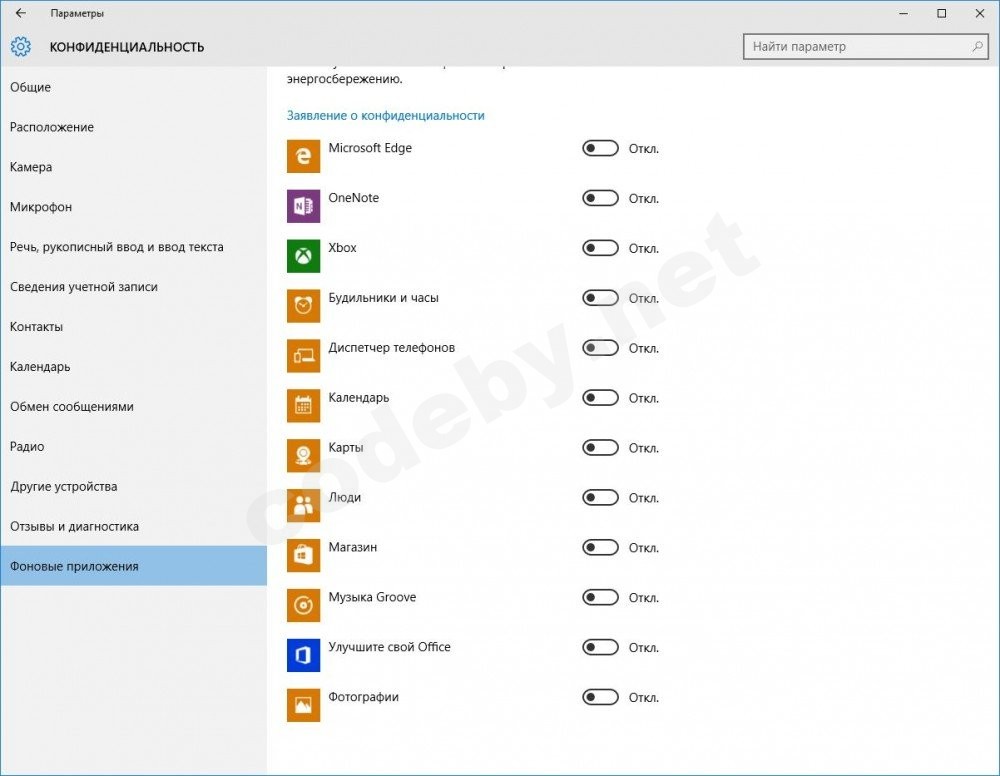The height and width of the screenshot is (776, 1000).
Task: Click the Microsoft Edge app icon
Action: tap(303, 156)
